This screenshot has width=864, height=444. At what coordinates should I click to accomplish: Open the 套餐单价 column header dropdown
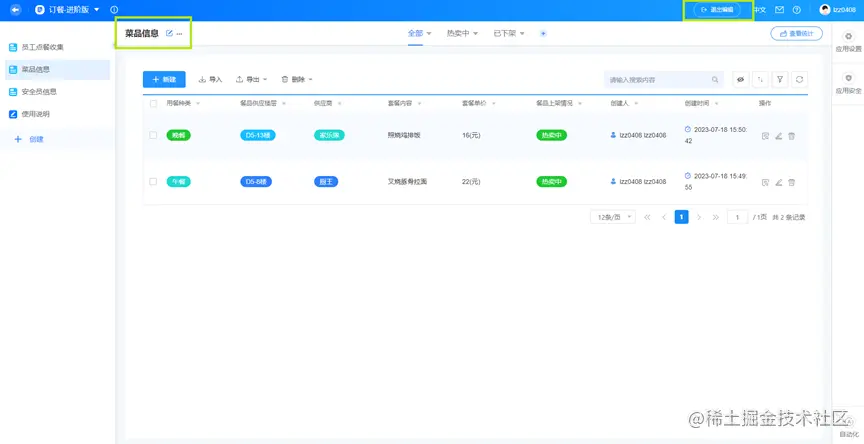tap(494, 104)
